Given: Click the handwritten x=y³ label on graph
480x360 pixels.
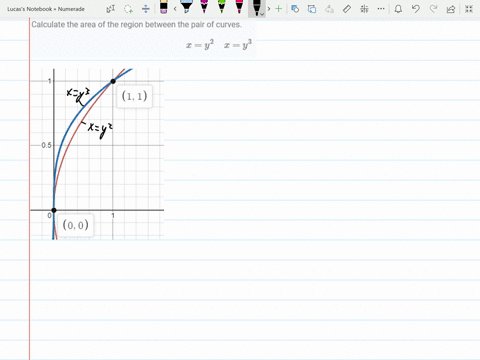Looking at the screenshot, I should pyautogui.click(x=78, y=95).
